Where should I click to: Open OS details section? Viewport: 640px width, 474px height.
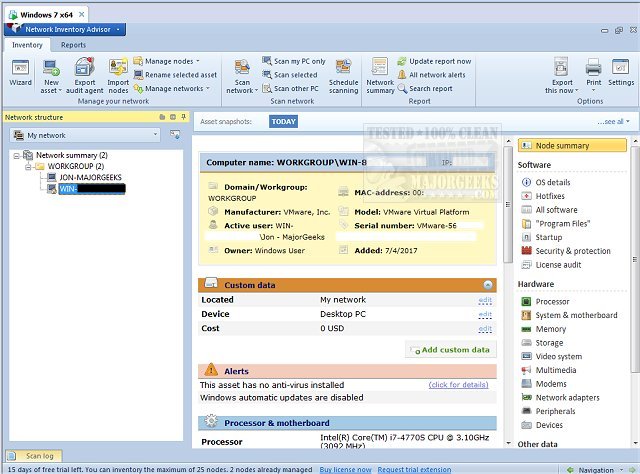click(x=546, y=182)
